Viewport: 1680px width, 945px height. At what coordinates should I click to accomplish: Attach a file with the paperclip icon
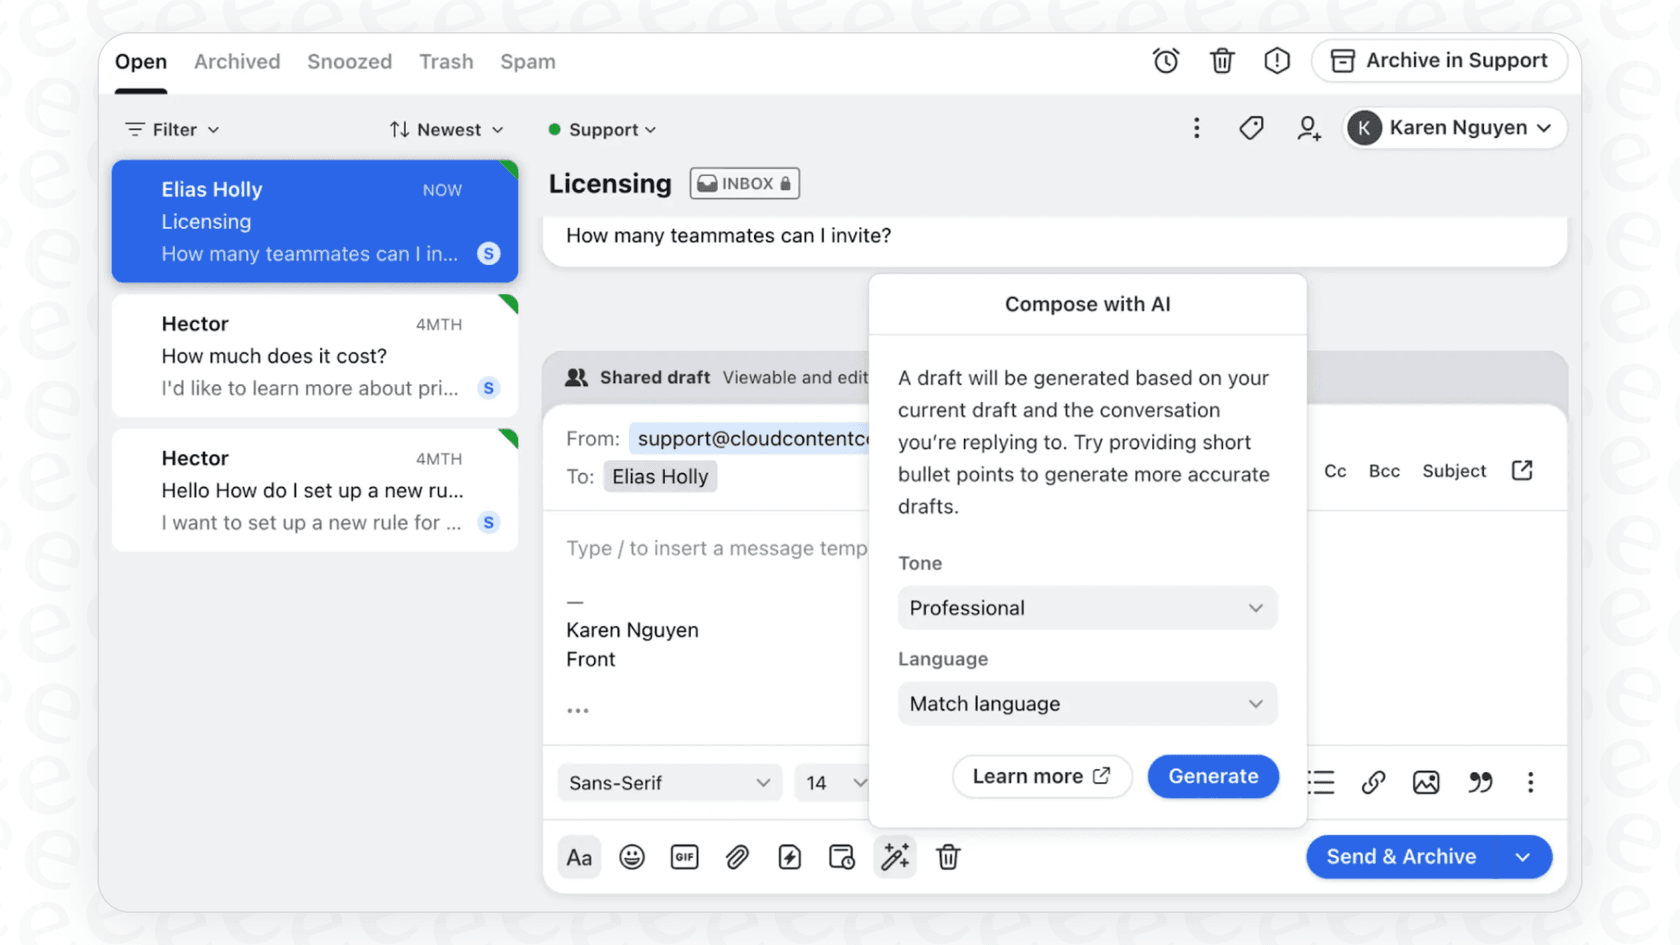(x=737, y=857)
